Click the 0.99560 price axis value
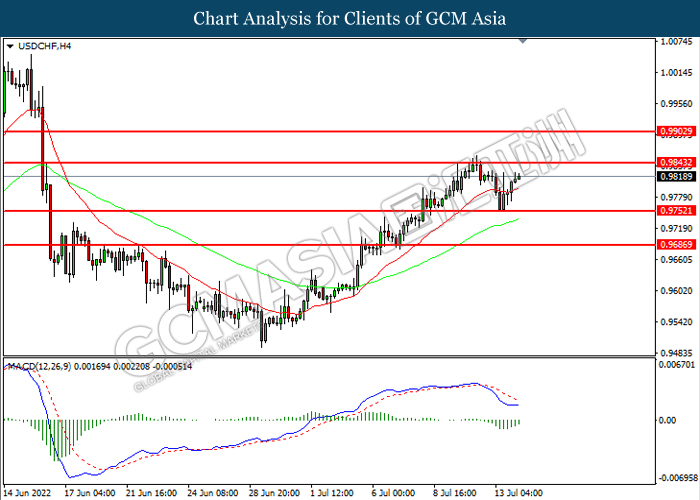The image size is (700, 500). (x=677, y=104)
